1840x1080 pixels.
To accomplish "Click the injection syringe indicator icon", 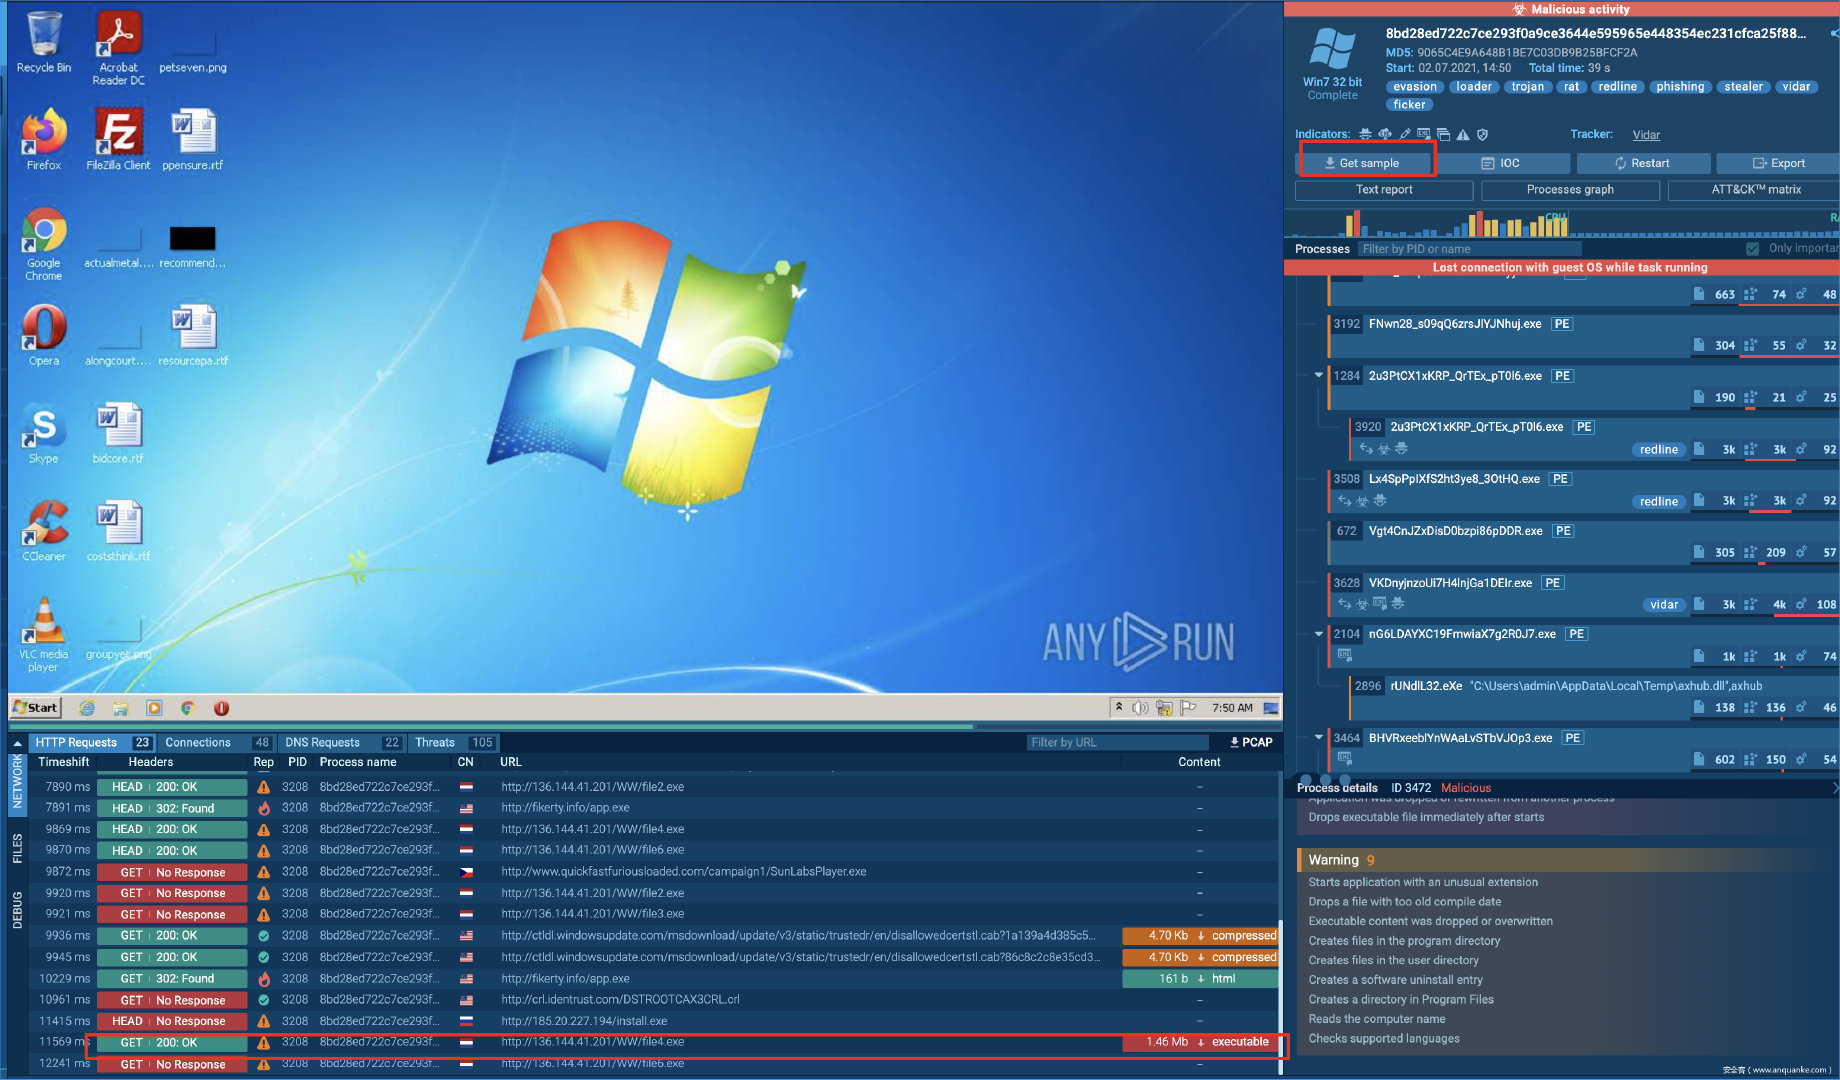I will tap(1405, 134).
